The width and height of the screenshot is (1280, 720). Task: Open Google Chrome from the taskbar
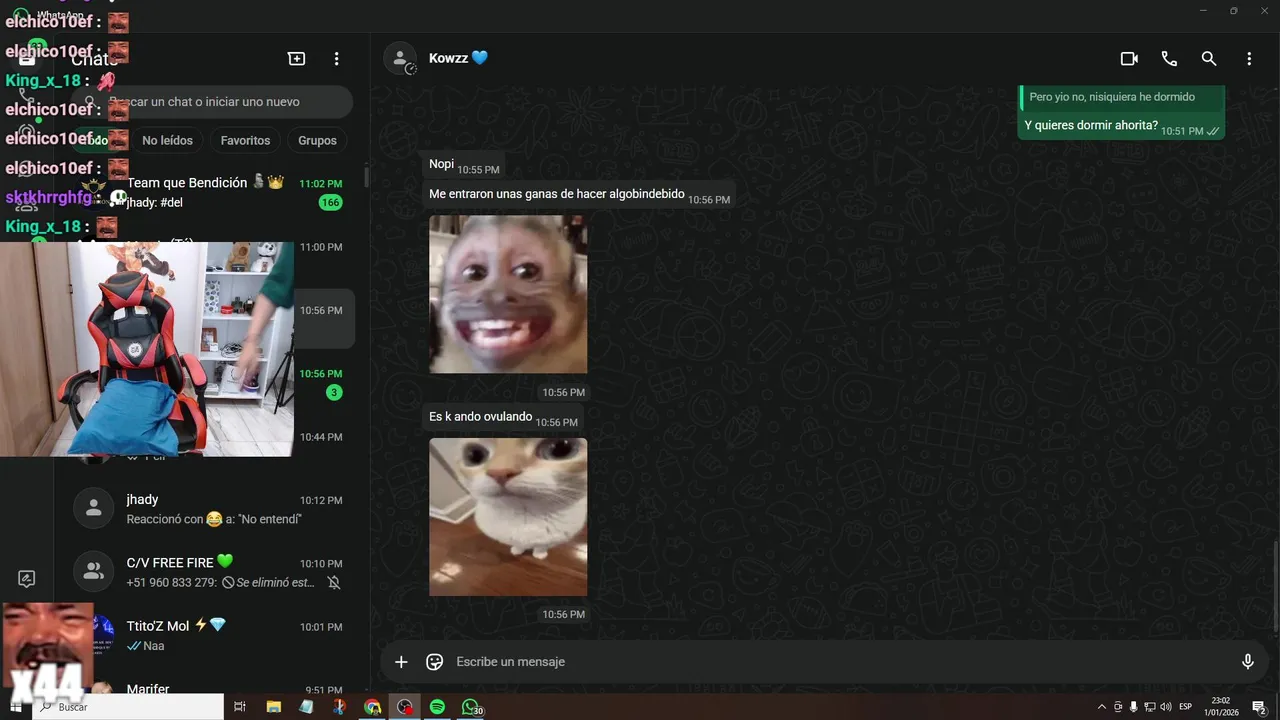(372, 707)
